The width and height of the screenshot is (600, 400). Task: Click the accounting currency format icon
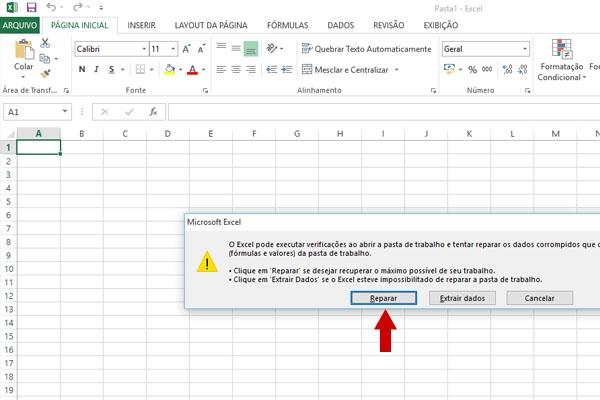click(x=449, y=69)
